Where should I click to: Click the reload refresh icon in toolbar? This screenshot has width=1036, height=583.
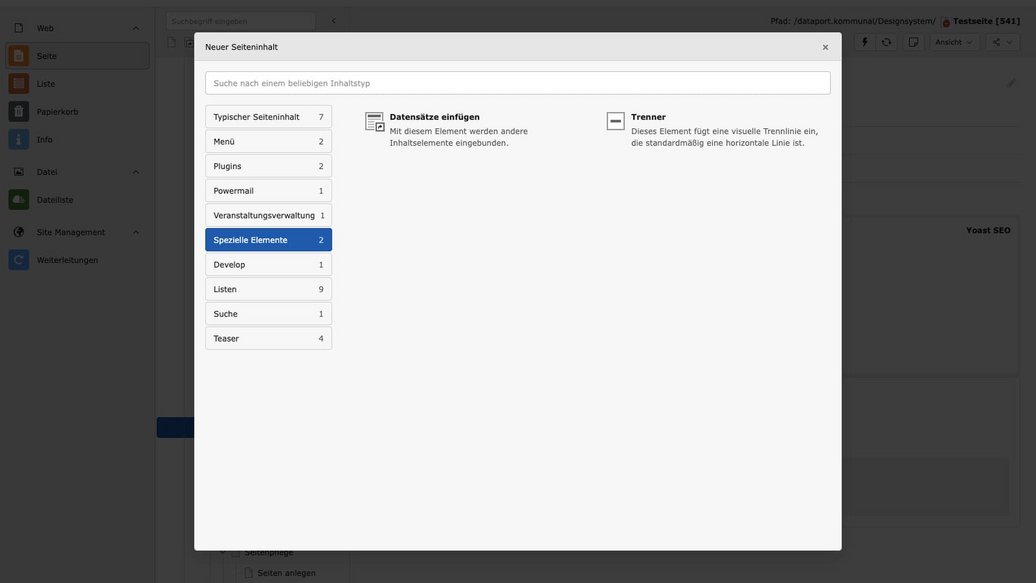pos(886,42)
